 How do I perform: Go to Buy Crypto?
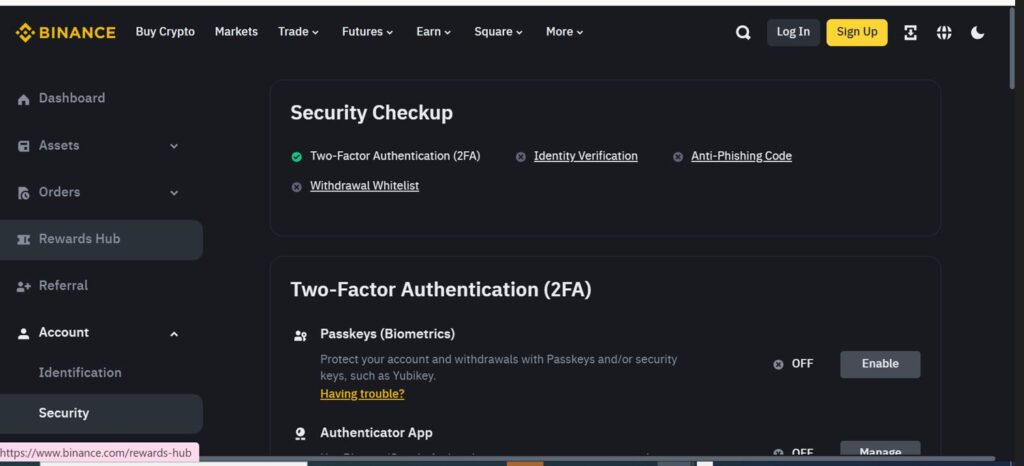pyautogui.click(x=165, y=32)
